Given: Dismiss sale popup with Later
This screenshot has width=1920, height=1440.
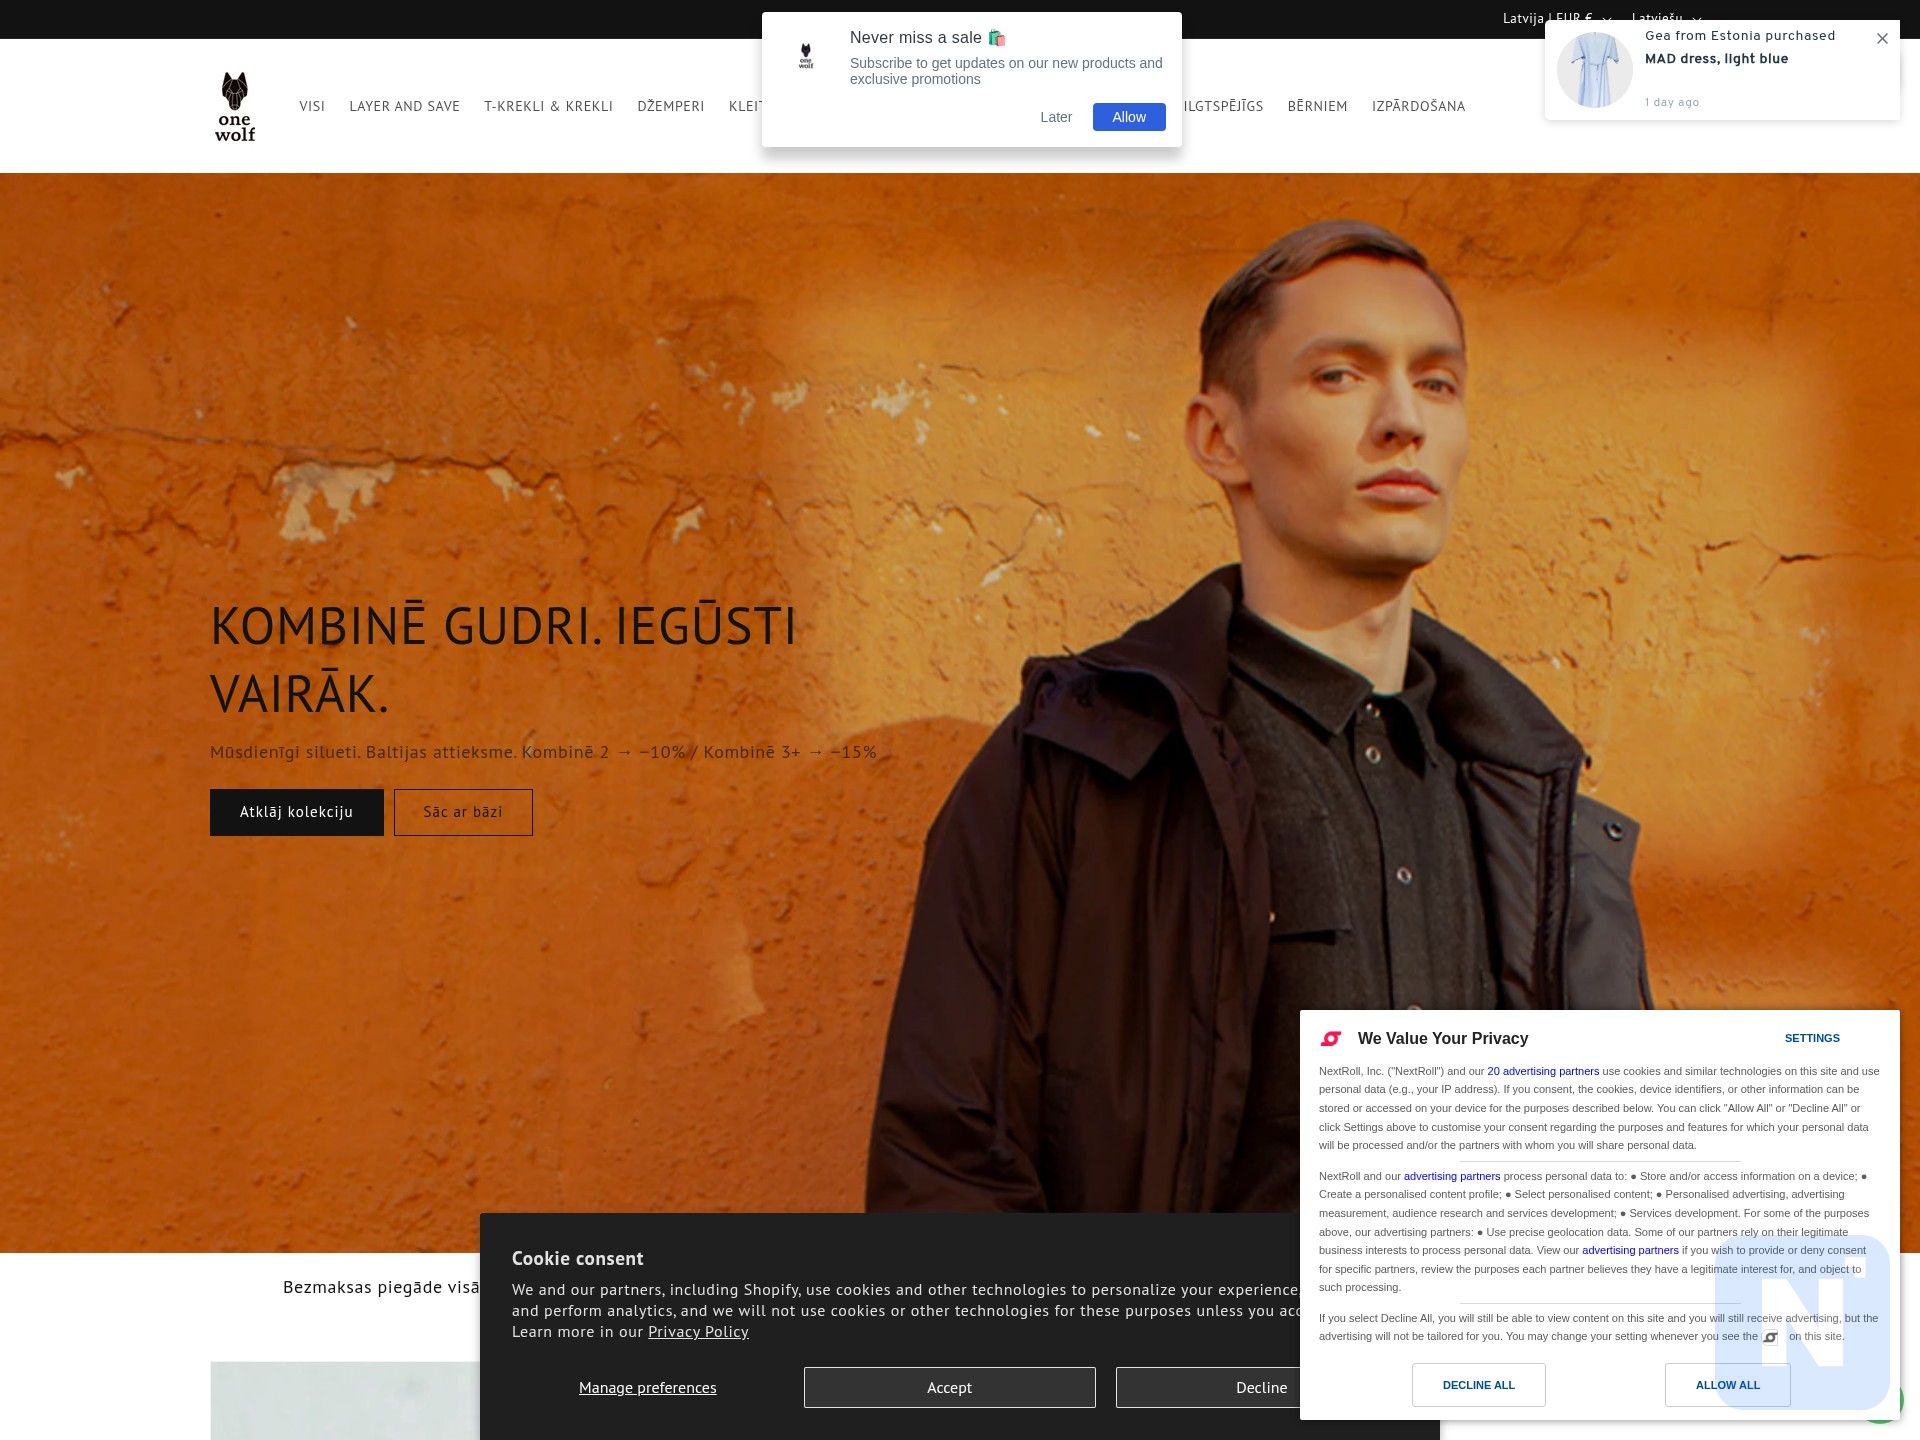Looking at the screenshot, I should (1056, 117).
